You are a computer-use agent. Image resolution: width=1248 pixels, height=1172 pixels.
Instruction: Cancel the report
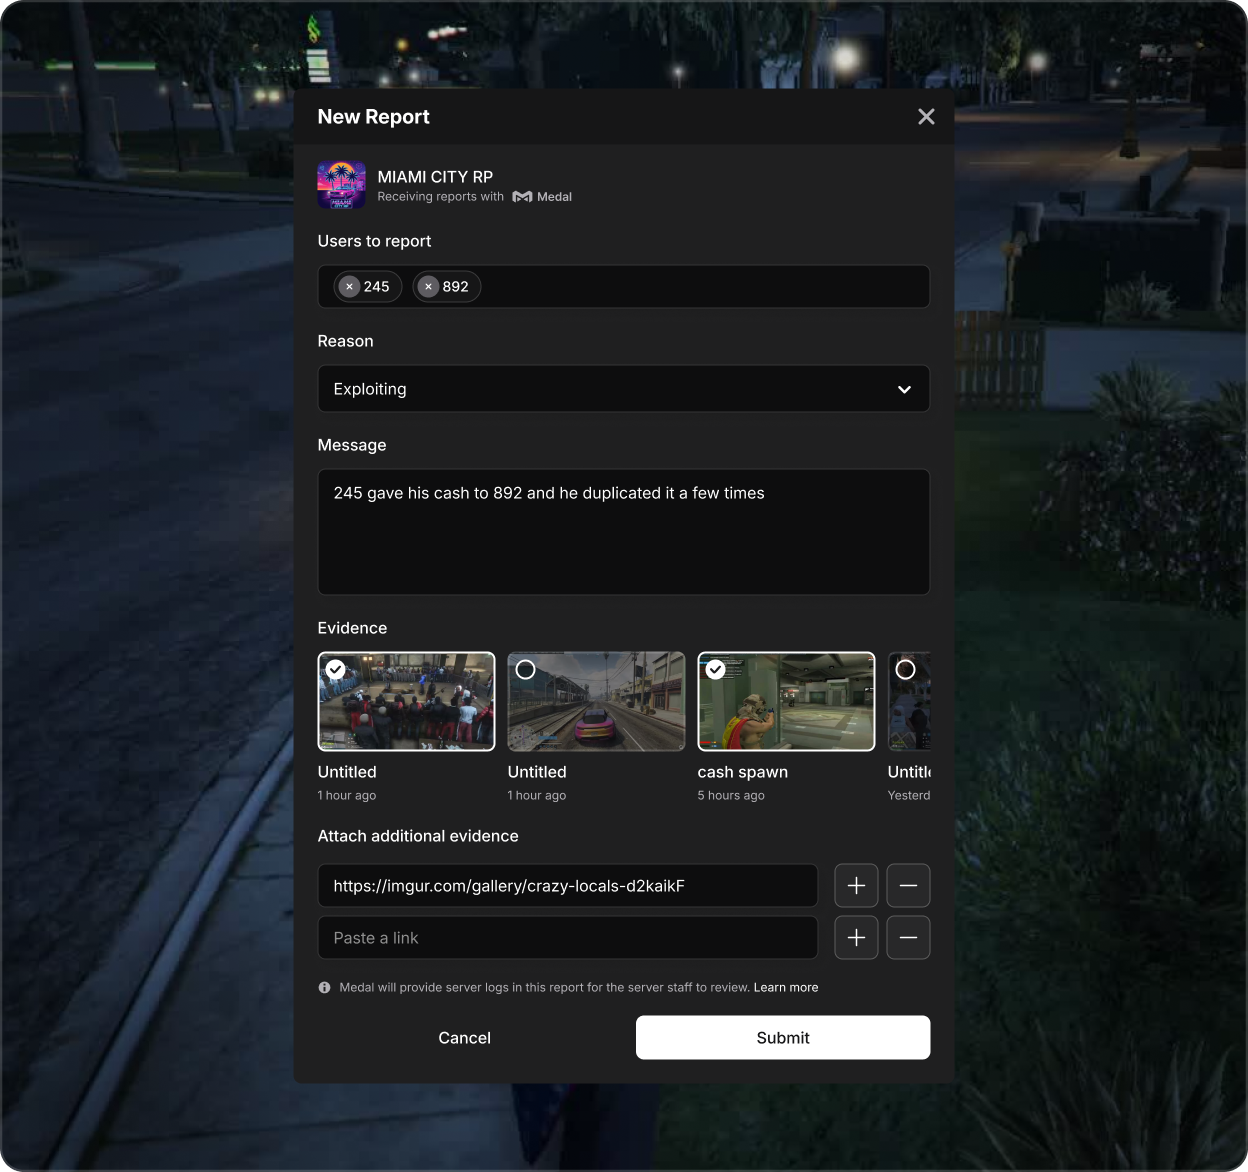click(x=464, y=1038)
